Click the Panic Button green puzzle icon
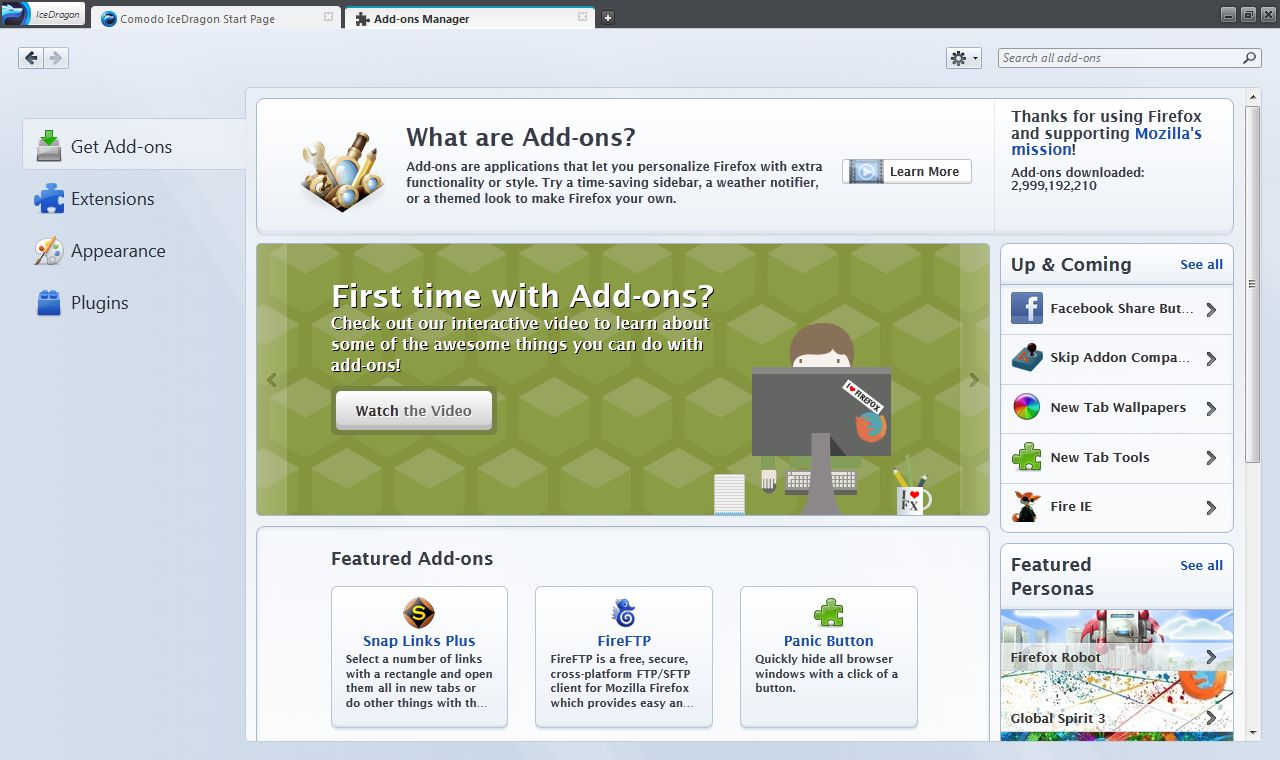 point(829,612)
